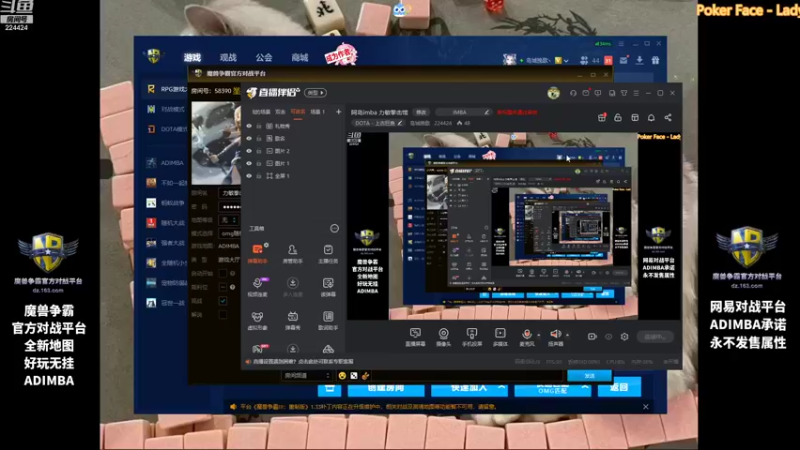The image size is (800, 450).
Task: Expand the microphone options arrow
Action: (539, 335)
